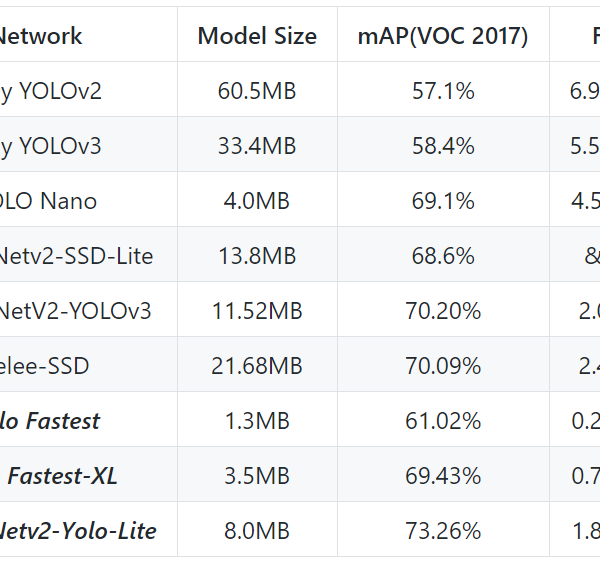This screenshot has height=567, width=600.
Task: Select the YOLO Nano network name
Action: point(48,201)
